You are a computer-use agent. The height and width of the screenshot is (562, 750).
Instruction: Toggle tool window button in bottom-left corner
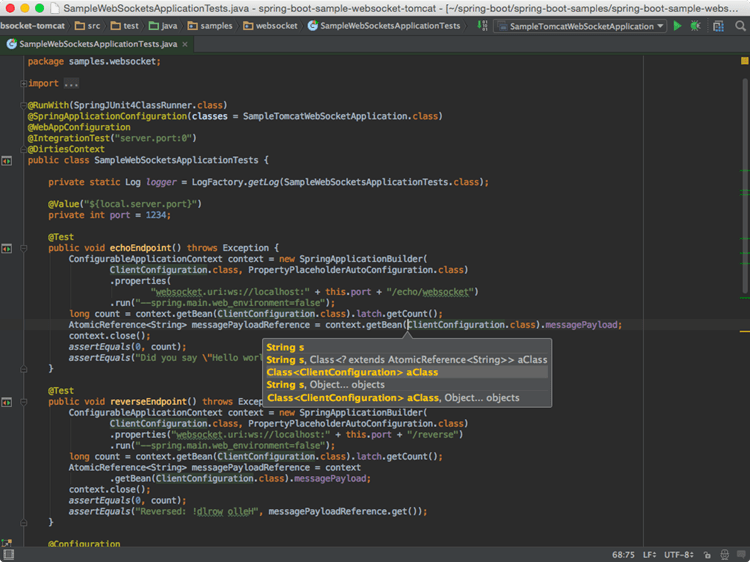pos(9,554)
